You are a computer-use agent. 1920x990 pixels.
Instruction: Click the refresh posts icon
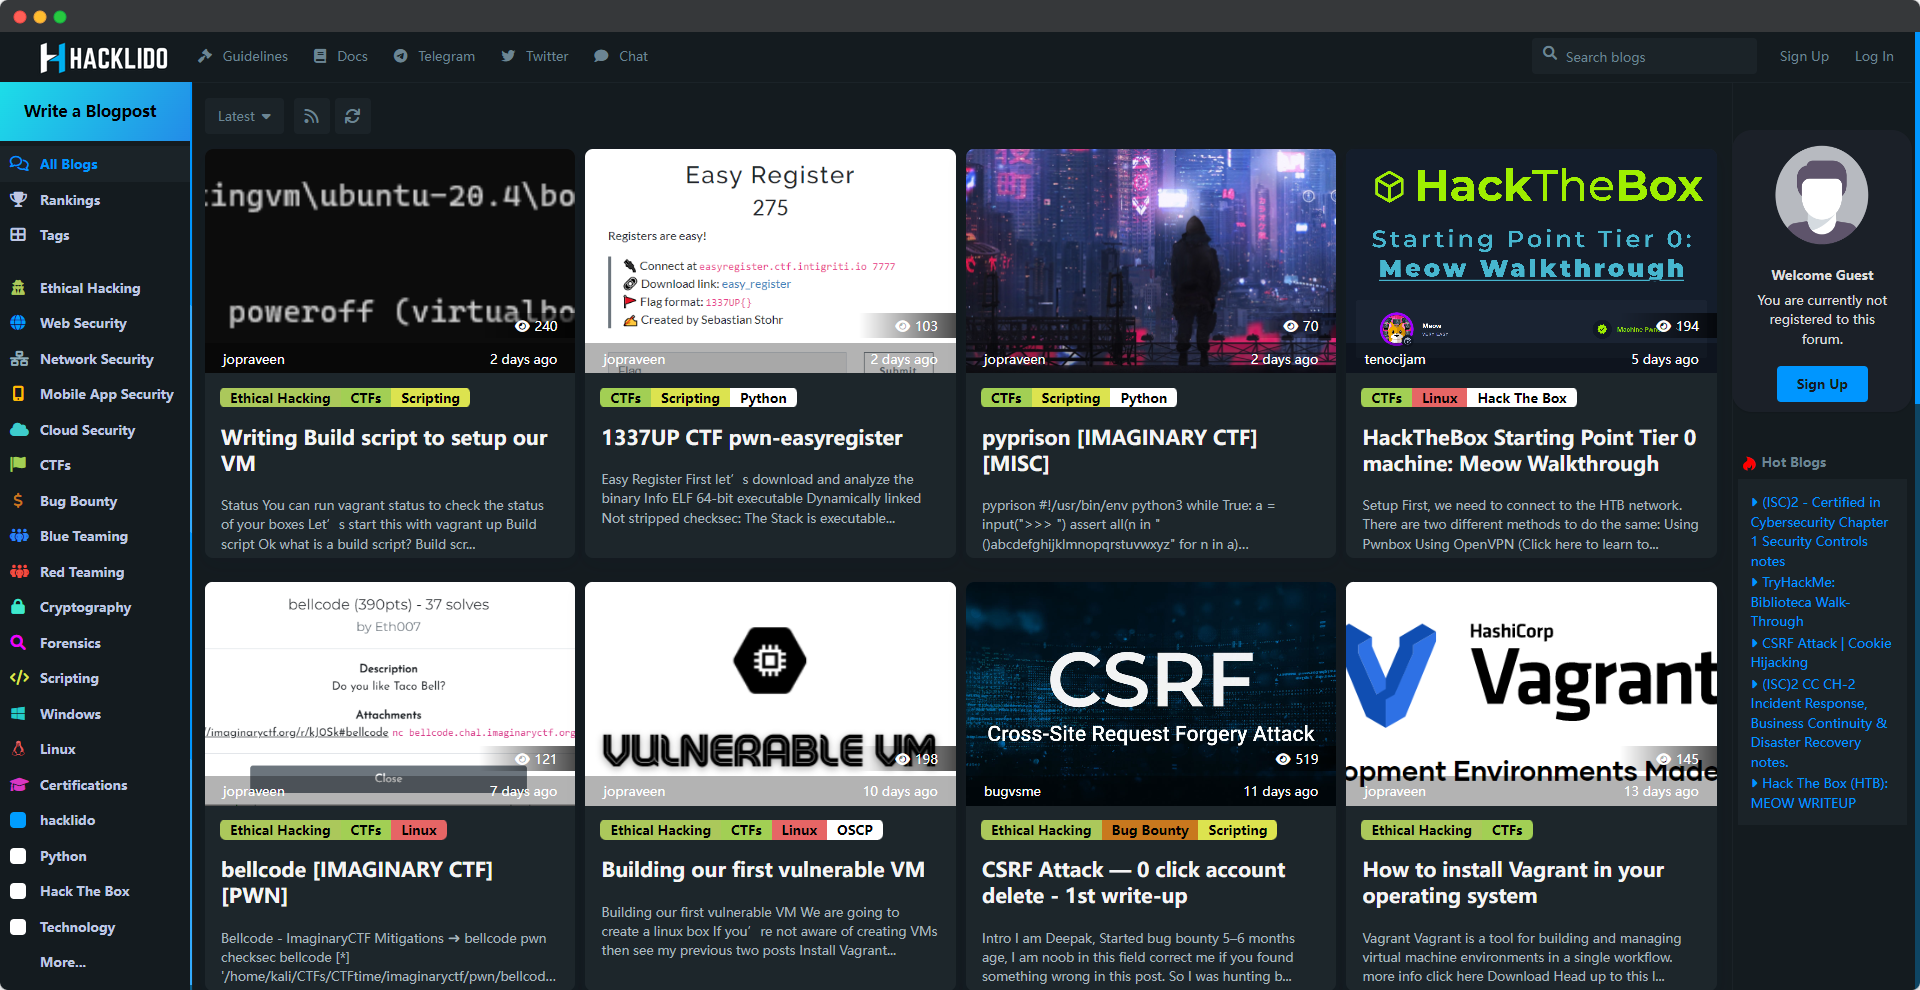pos(353,116)
